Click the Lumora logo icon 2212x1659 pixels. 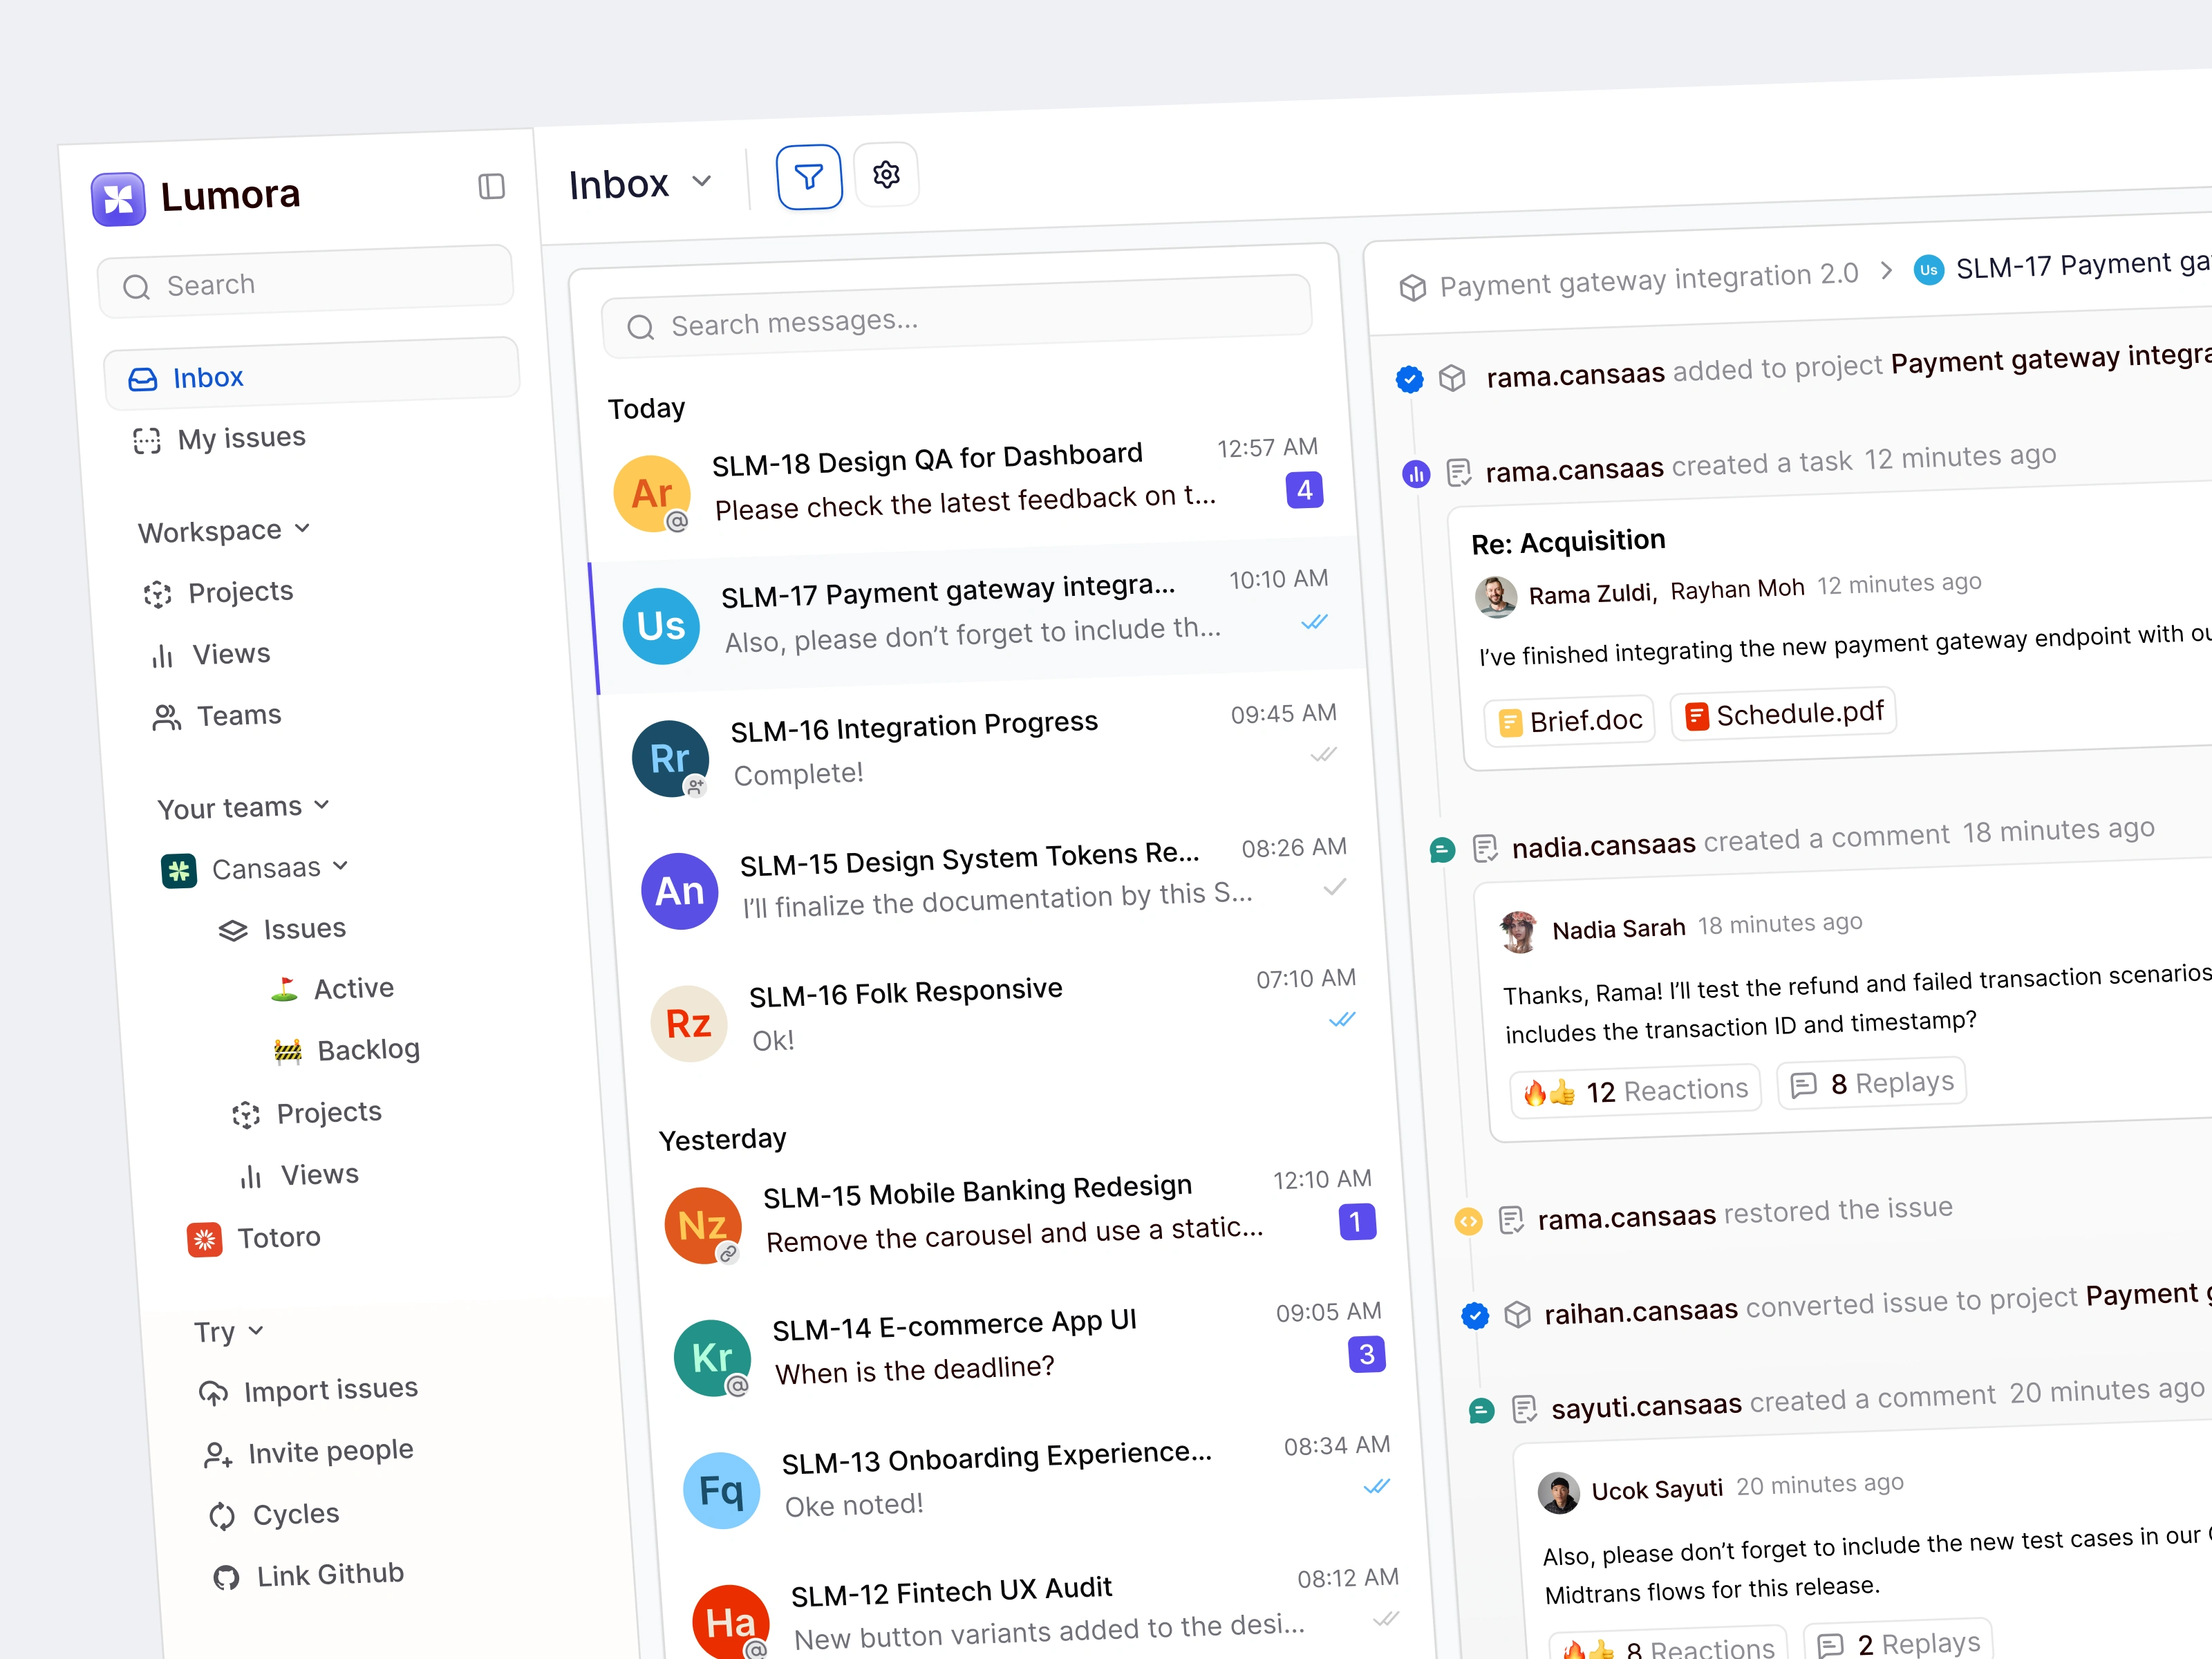(x=118, y=198)
